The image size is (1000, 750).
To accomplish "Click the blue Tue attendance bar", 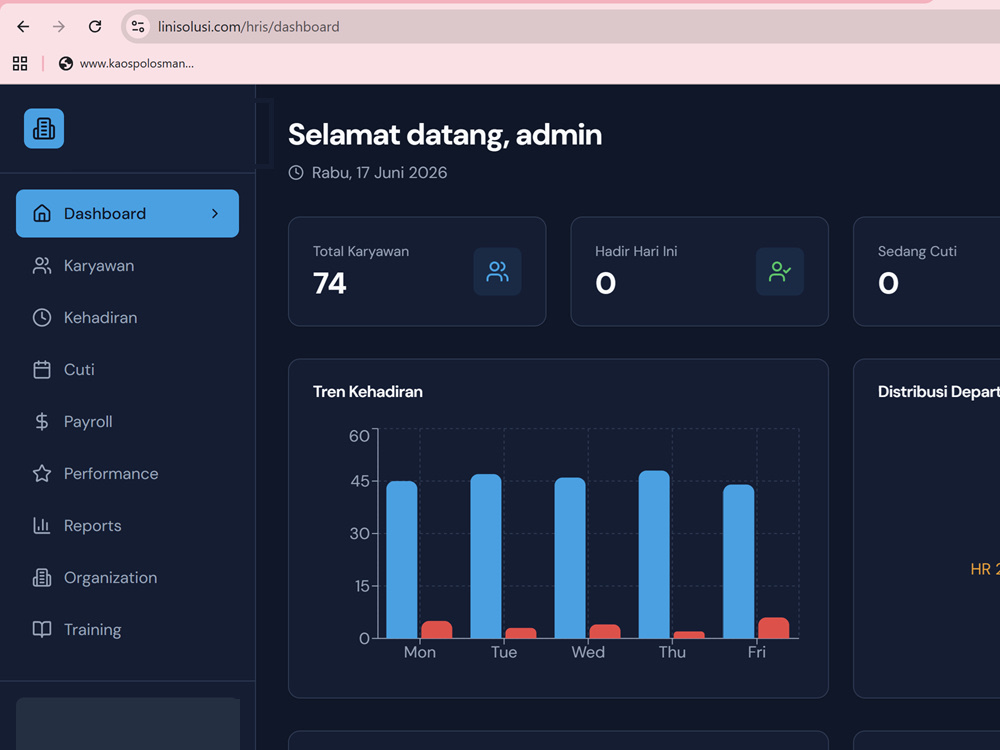I will 486,556.
